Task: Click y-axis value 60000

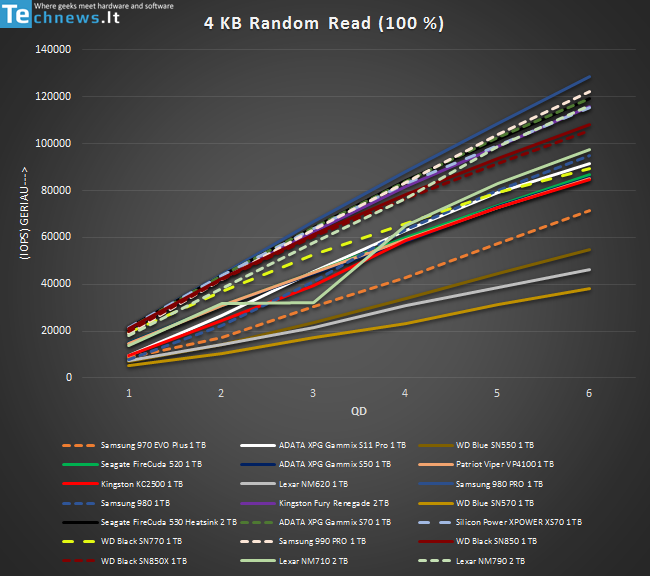Action: 56,237
